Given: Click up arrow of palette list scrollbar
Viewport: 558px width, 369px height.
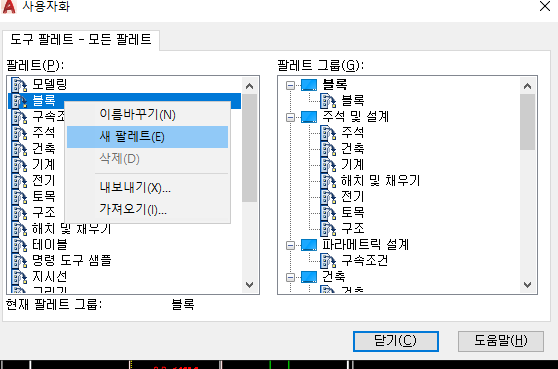Looking at the screenshot, I should [249, 86].
